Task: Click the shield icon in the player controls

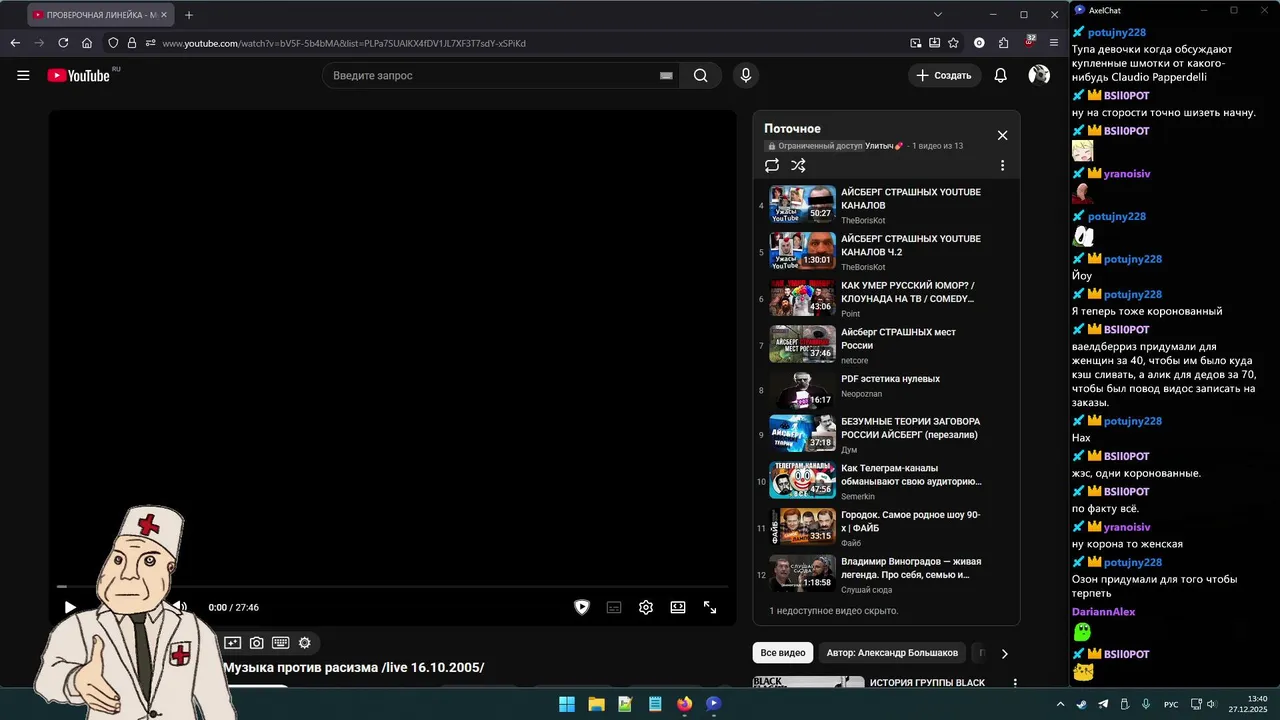Action: tap(582, 607)
